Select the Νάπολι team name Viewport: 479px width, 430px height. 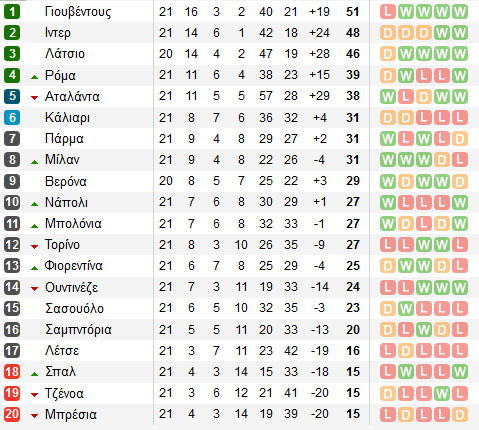tap(66, 202)
